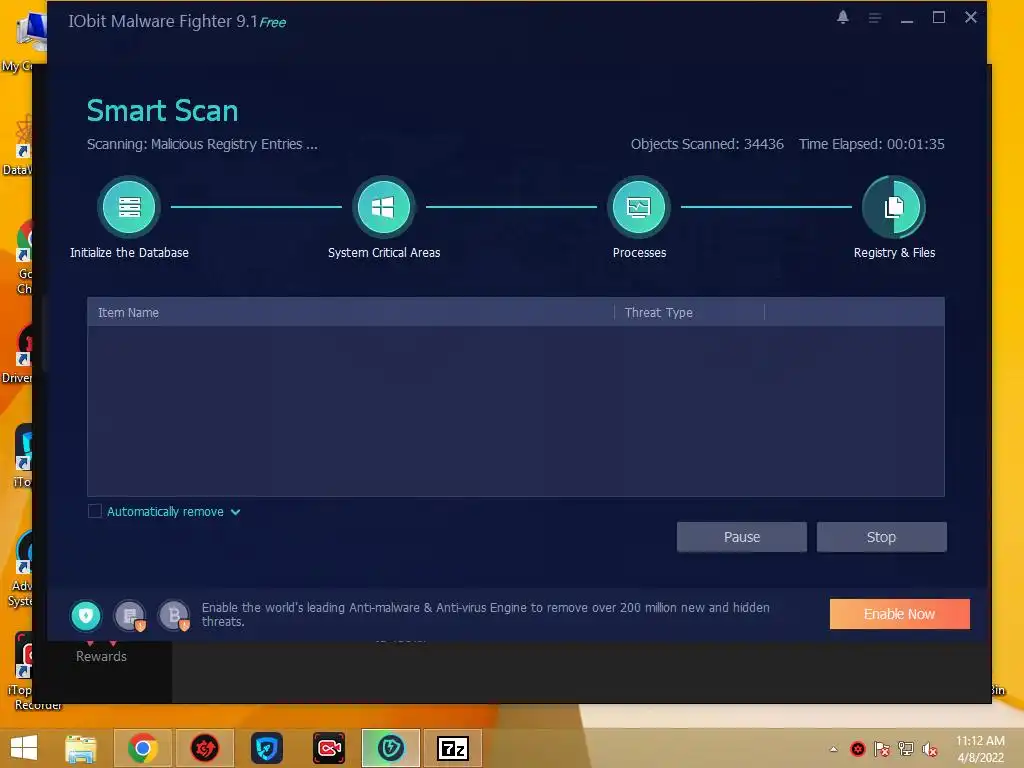Click the Time Elapsed: 00:01:35 text
Image resolution: width=1024 pixels, height=768 pixels.
[871, 144]
